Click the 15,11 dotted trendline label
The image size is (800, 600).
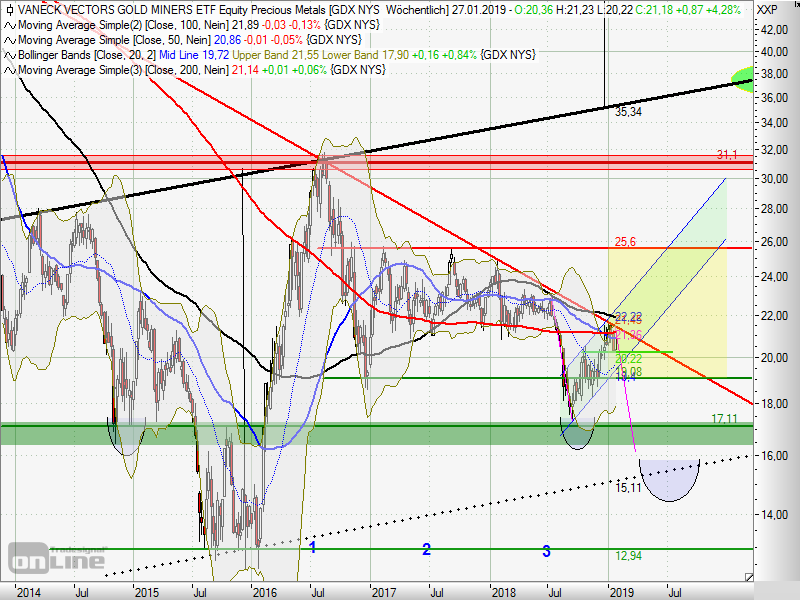(x=628, y=488)
